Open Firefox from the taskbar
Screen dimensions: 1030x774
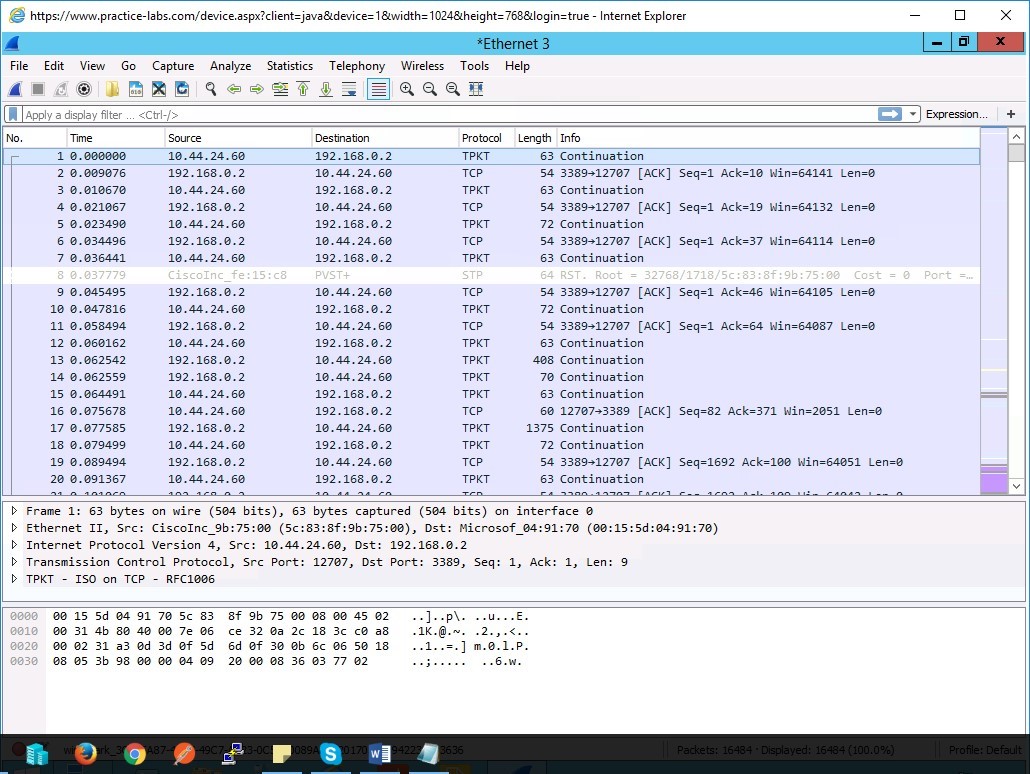85,754
